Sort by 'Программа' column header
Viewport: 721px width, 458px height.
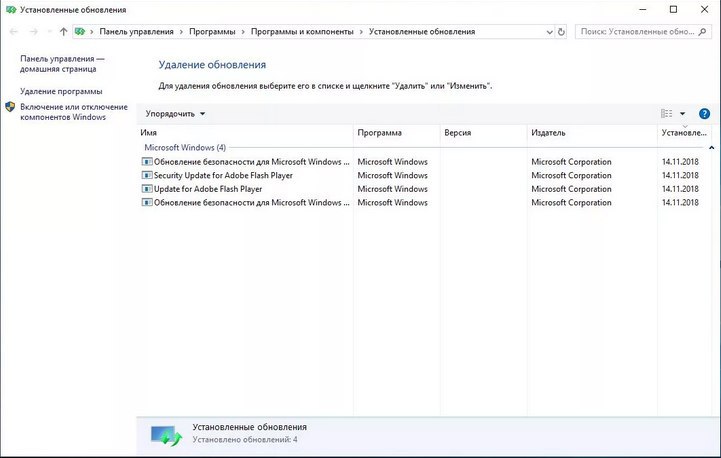click(397, 132)
